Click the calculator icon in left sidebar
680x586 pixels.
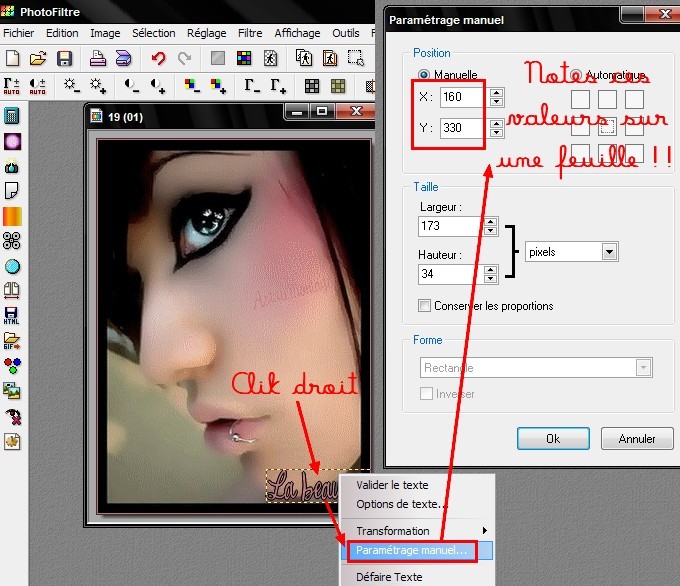(12, 116)
